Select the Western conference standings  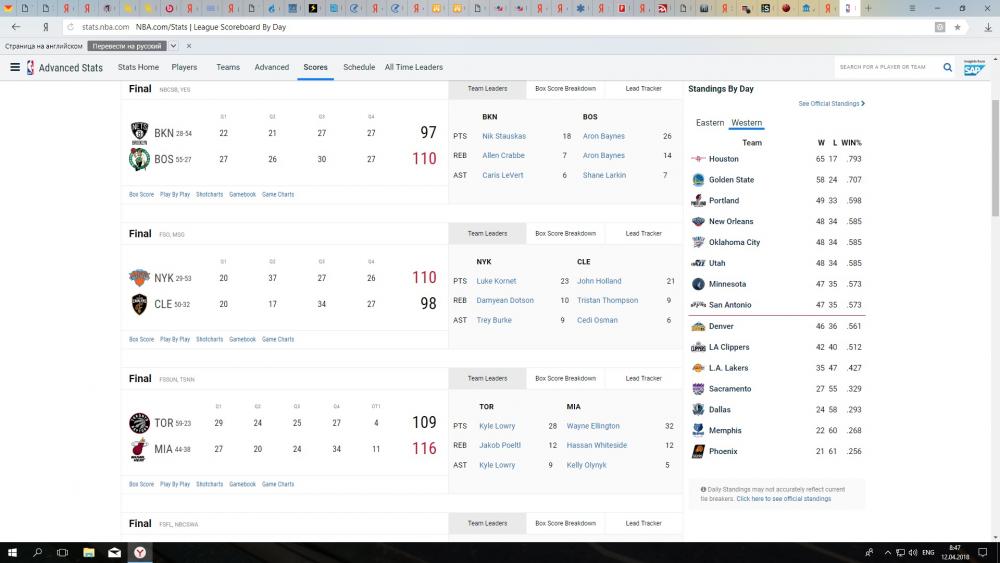tap(746, 123)
